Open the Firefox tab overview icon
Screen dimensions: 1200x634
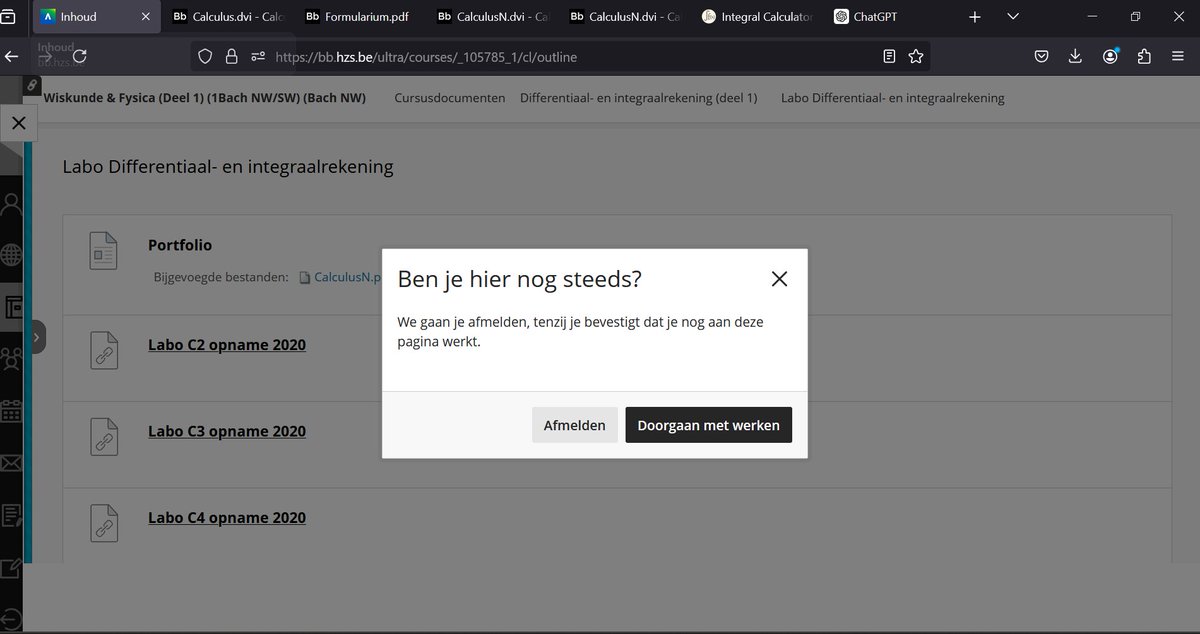[9, 17]
